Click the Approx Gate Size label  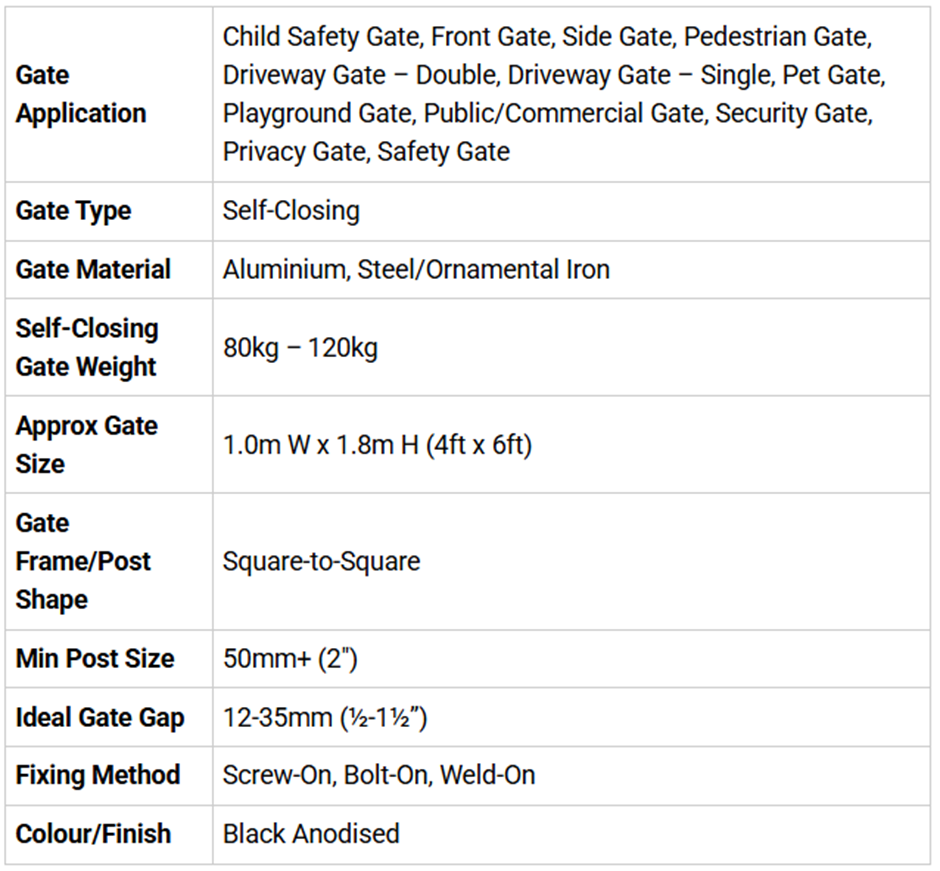(x=86, y=444)
